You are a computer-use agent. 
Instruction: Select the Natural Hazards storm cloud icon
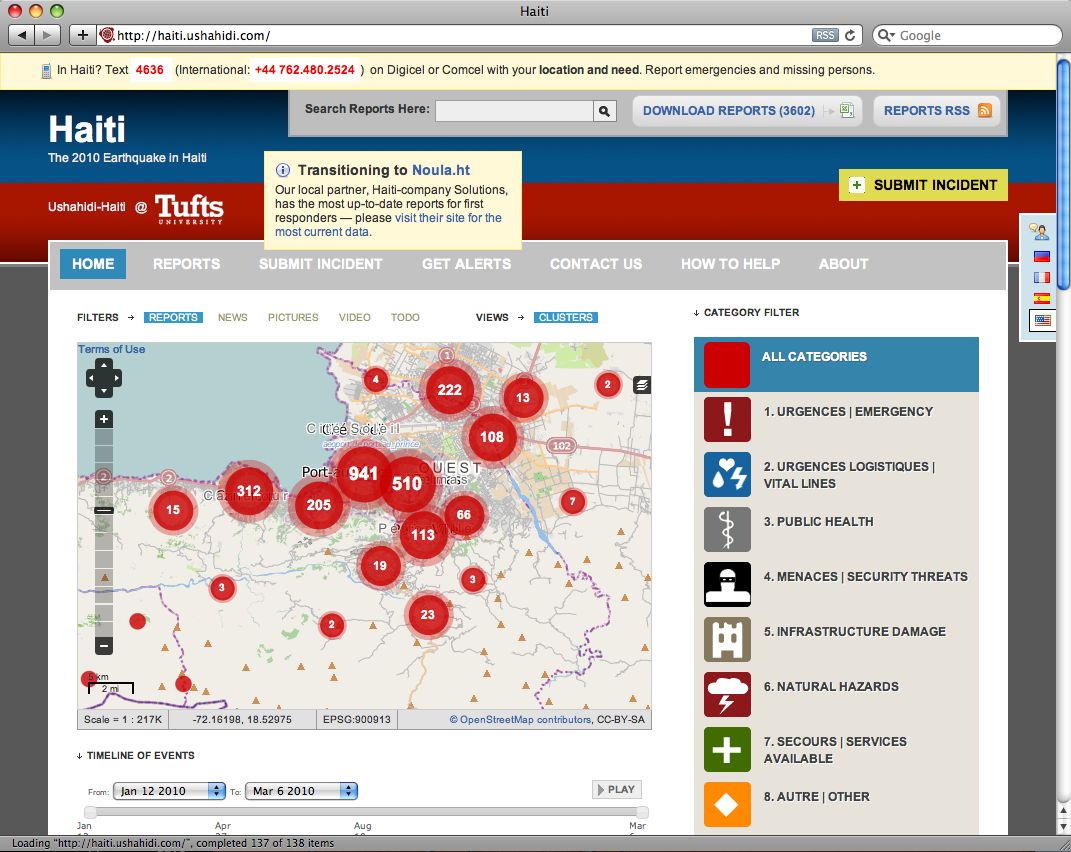point(727,694)
